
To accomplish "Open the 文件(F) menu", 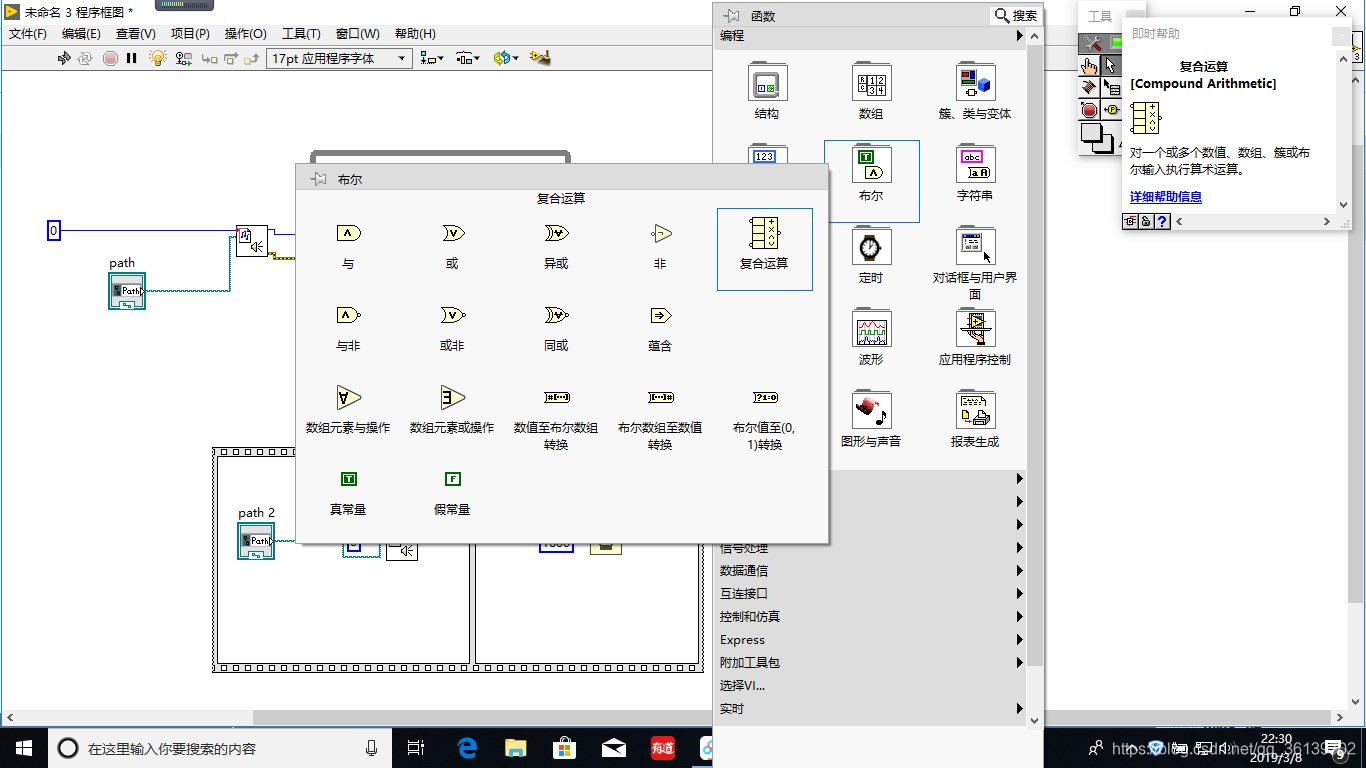I will point(28,34).
